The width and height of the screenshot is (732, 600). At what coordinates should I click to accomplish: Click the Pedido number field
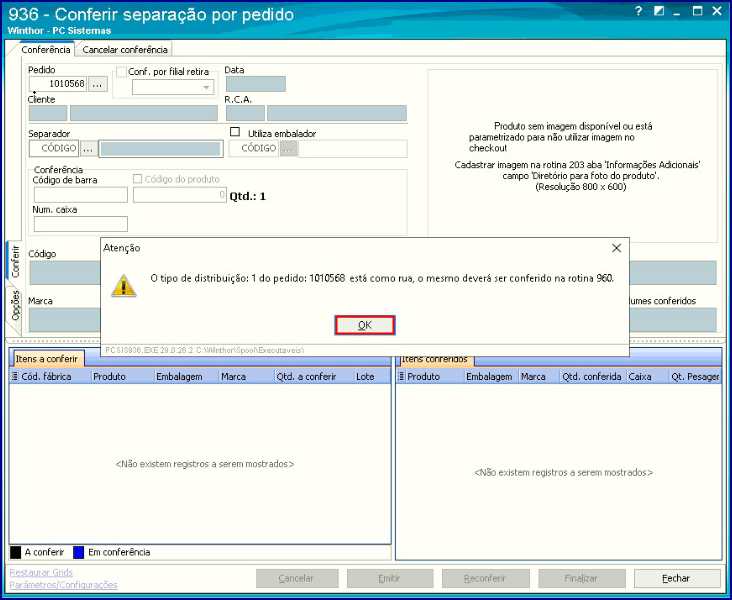pyautogui.click(x=58, y=84)
